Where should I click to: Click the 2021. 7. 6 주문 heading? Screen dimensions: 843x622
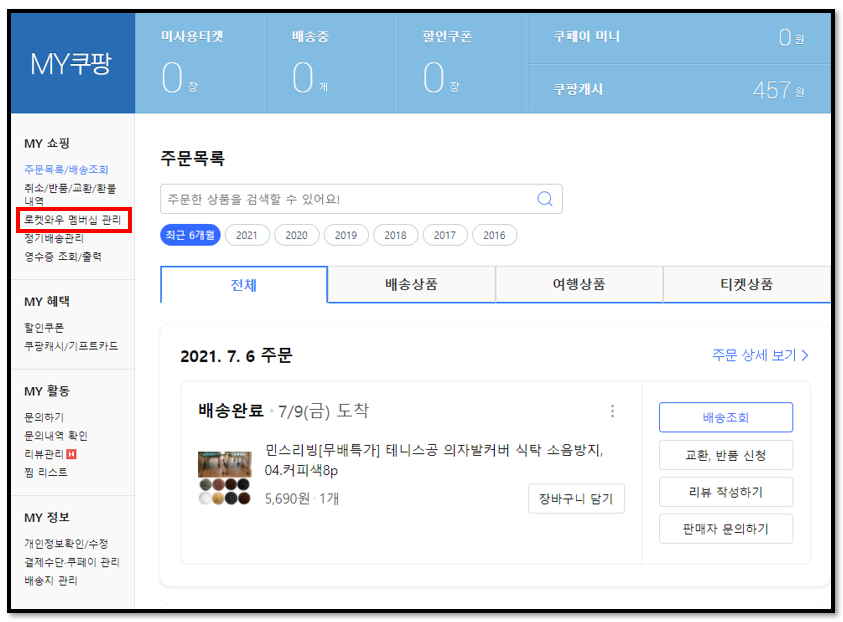point(236,356)
